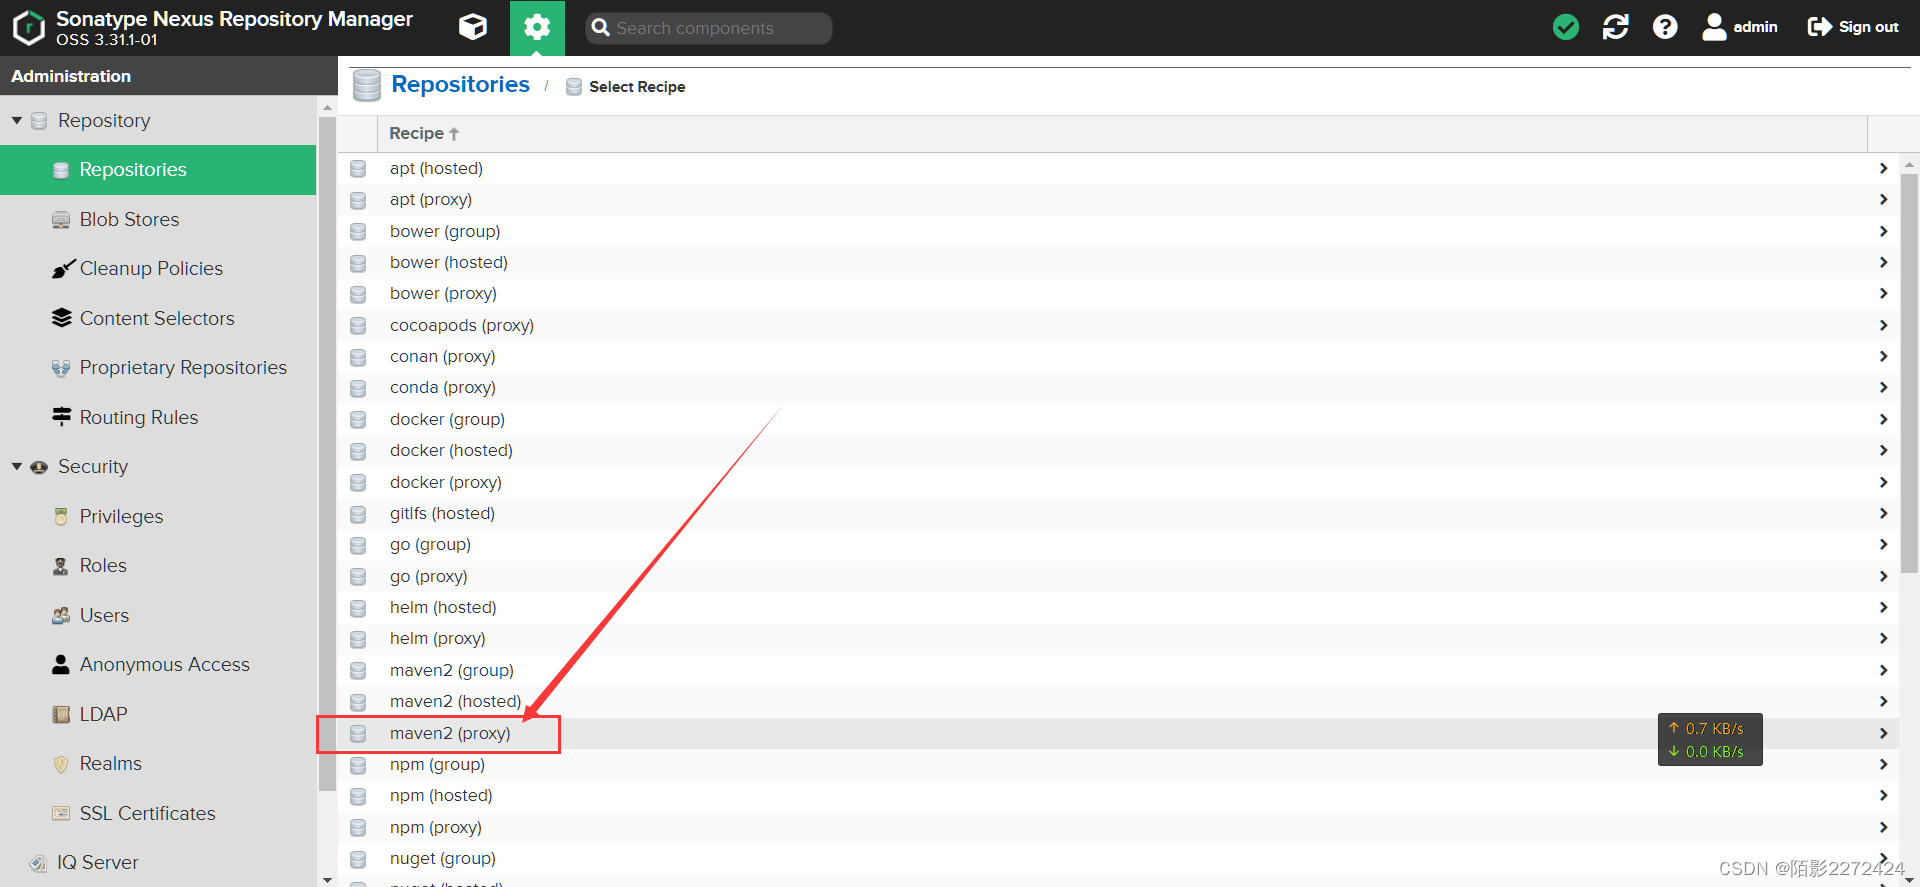Click the chevron arrow on go (group) row
This screenshot has height=887, width=1920.
coord(1883,544)
